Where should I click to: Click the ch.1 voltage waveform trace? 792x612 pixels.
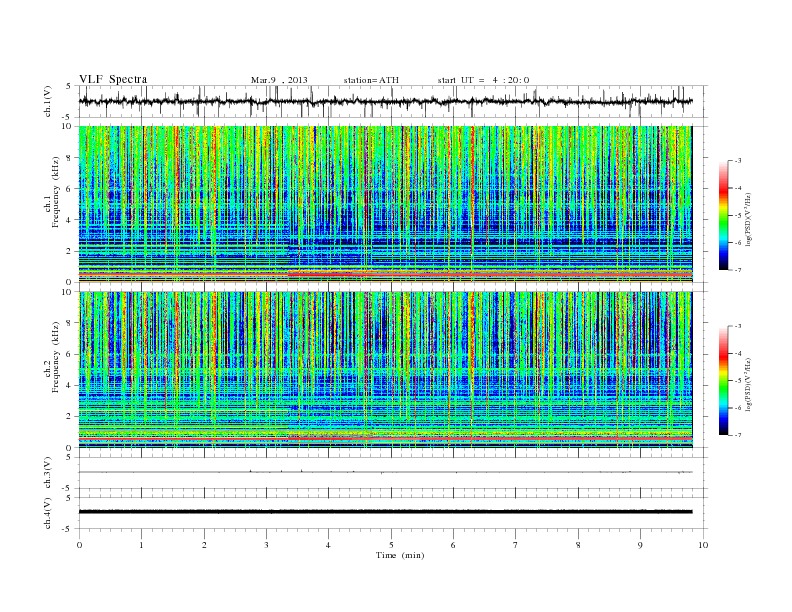tap(385, 101)
